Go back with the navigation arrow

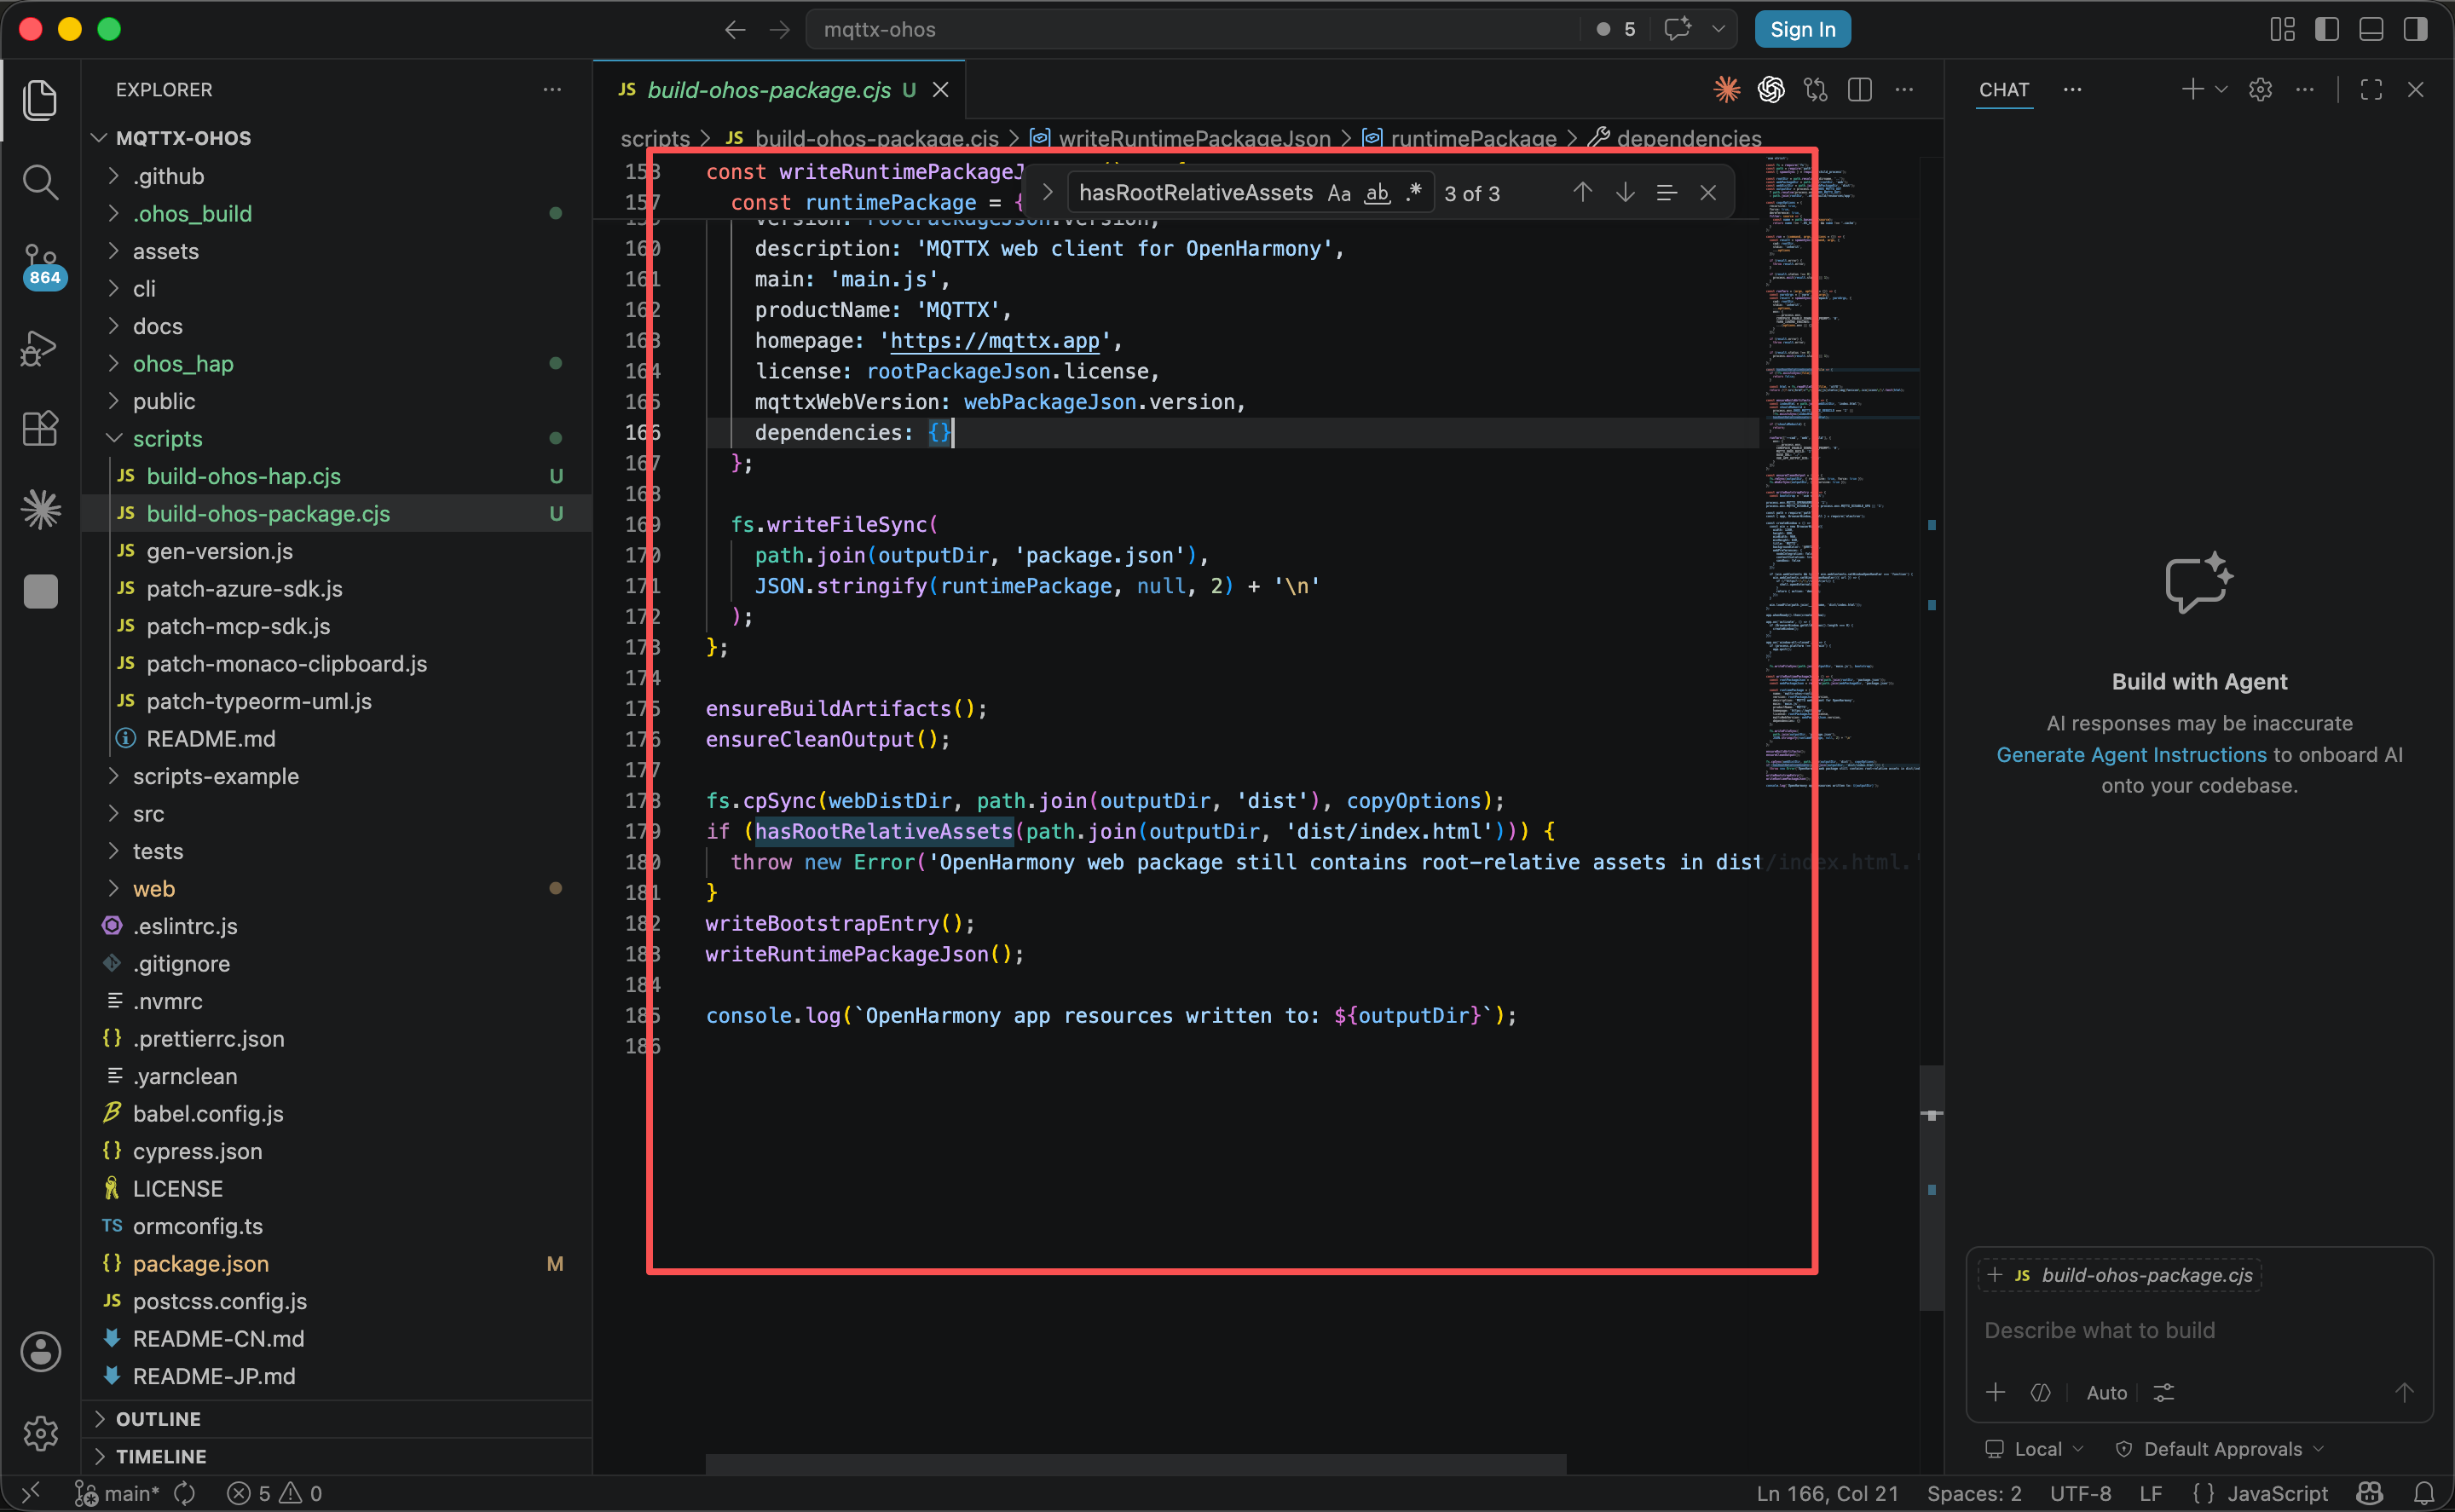[735, 30]
